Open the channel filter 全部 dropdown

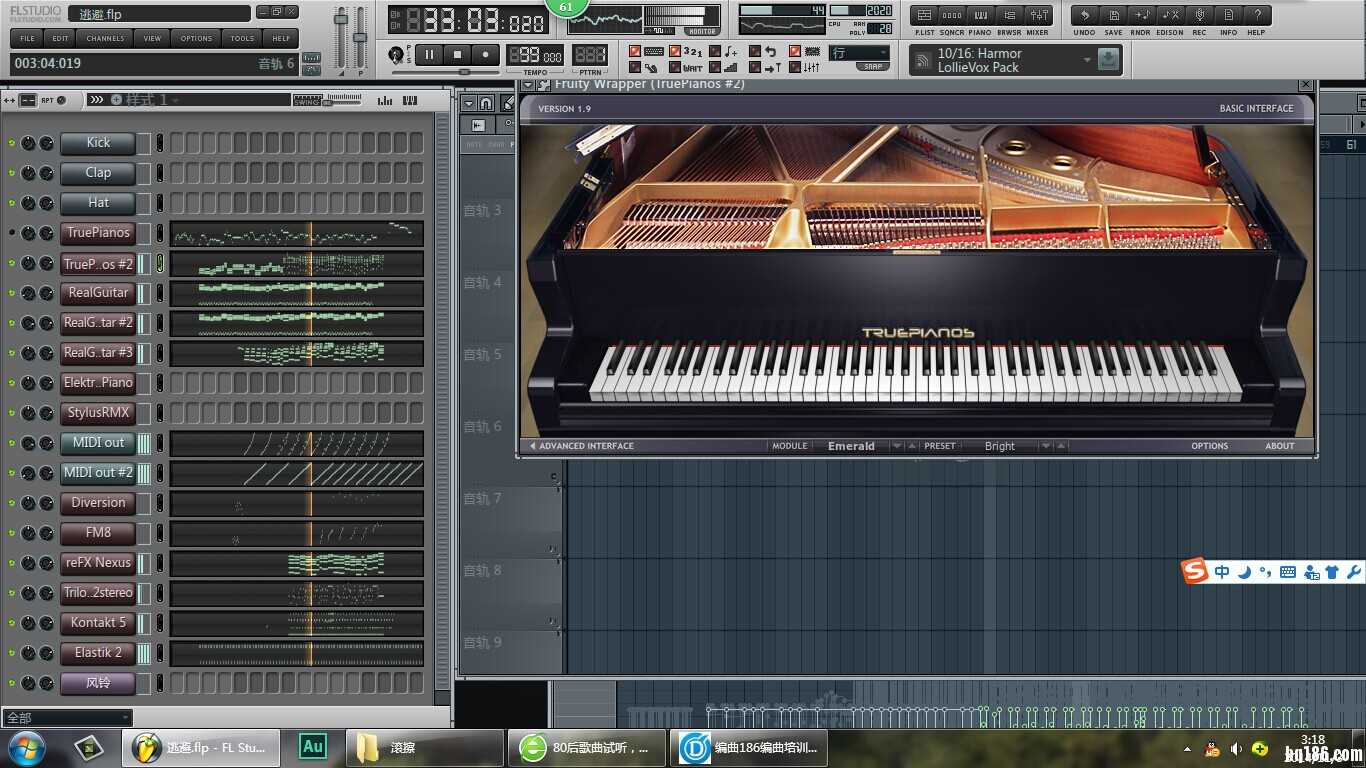(x=68, y=717)
